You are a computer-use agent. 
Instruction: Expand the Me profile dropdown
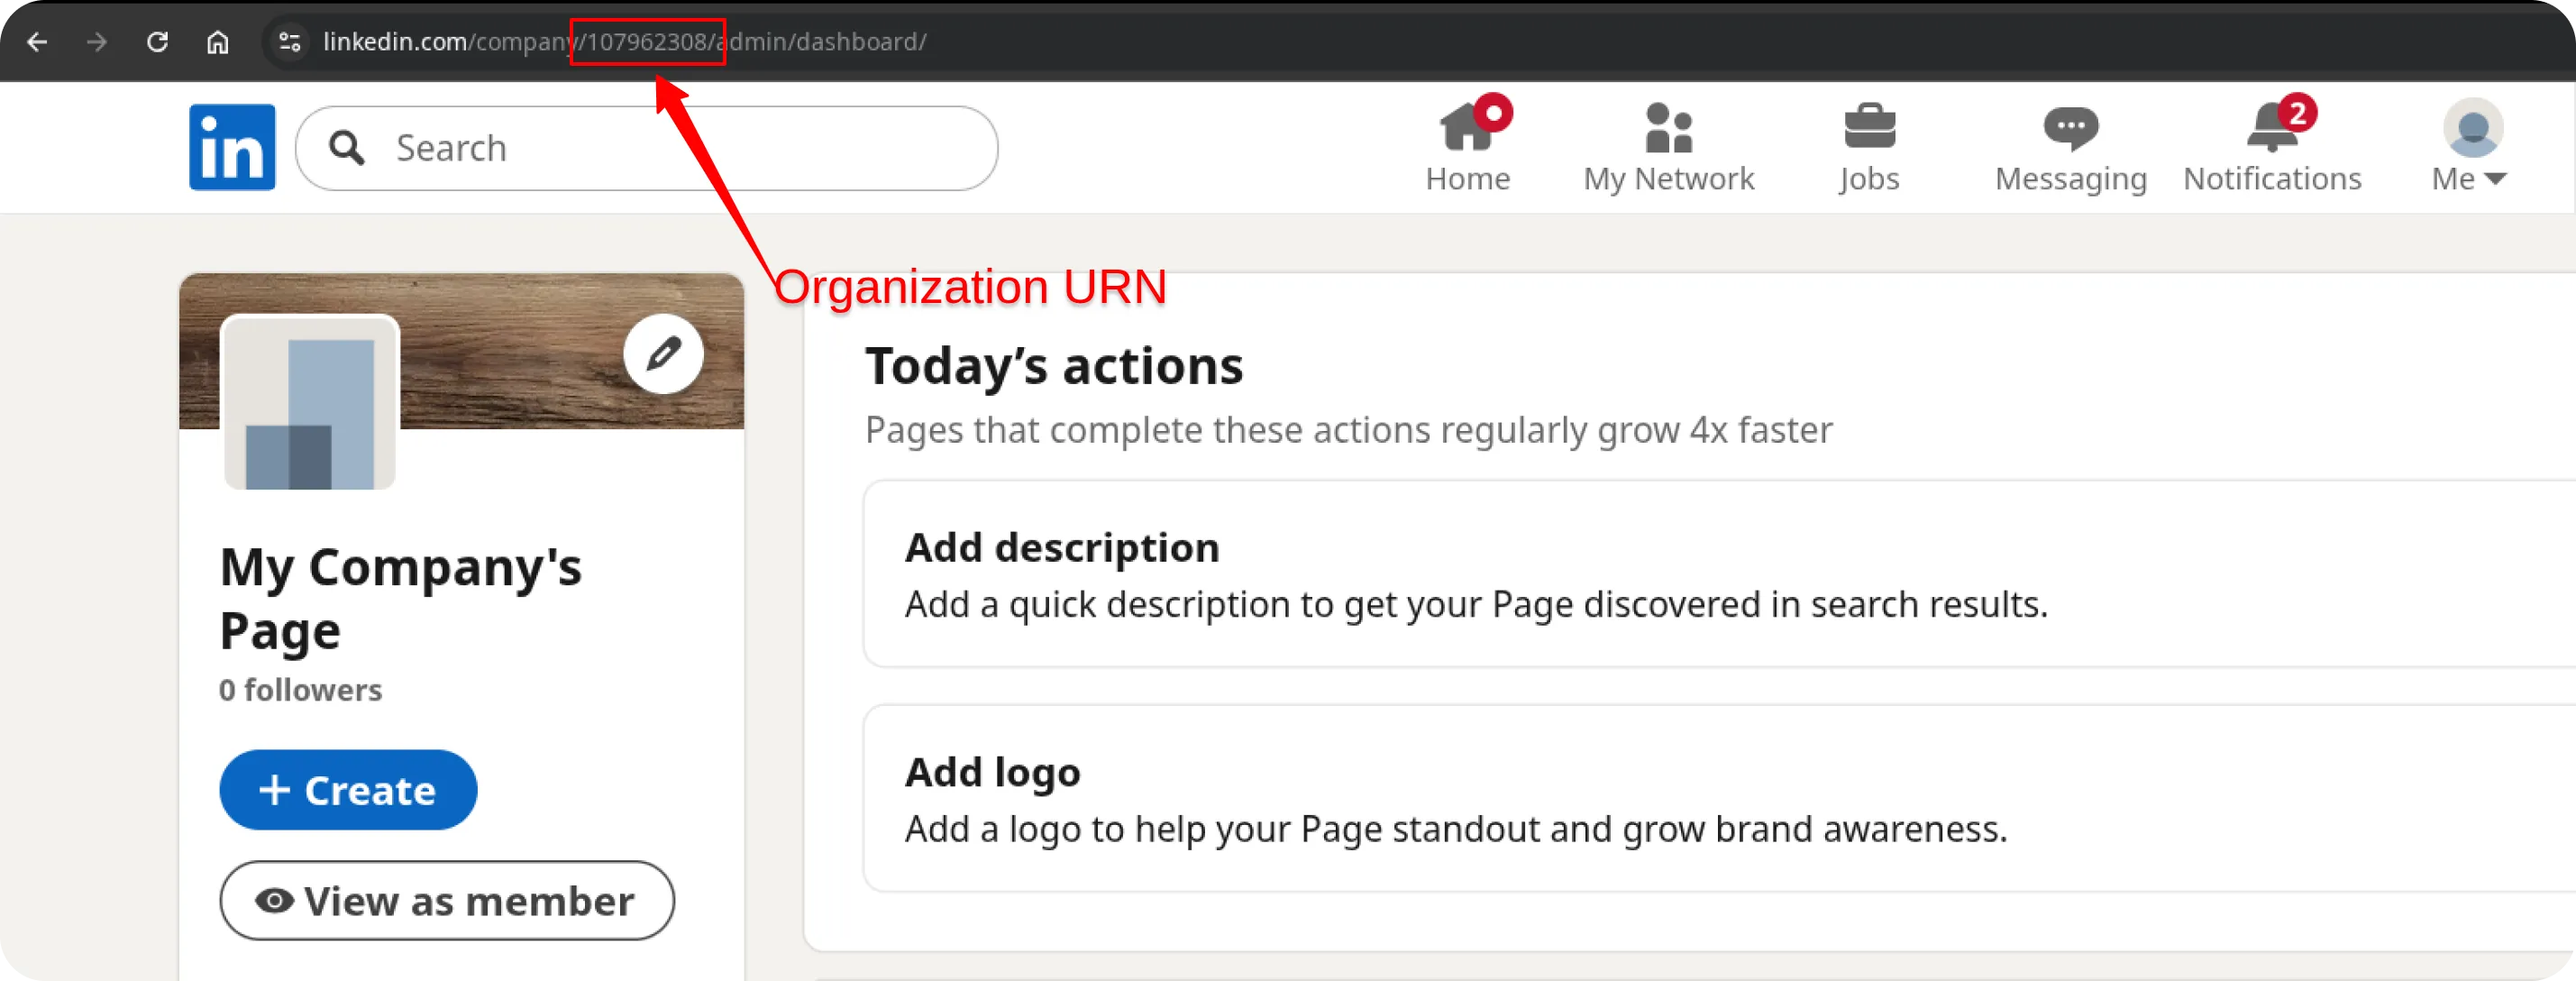2471,146
